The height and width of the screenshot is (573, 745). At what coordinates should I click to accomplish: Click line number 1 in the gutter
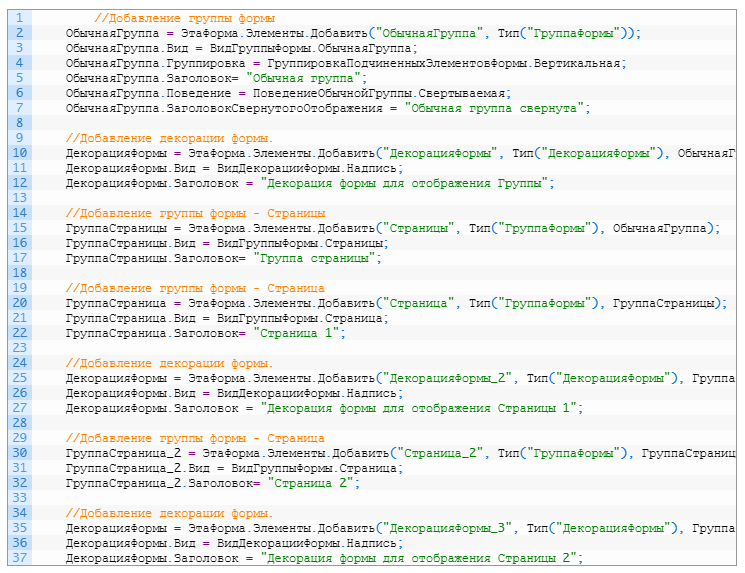coord(19,18)
